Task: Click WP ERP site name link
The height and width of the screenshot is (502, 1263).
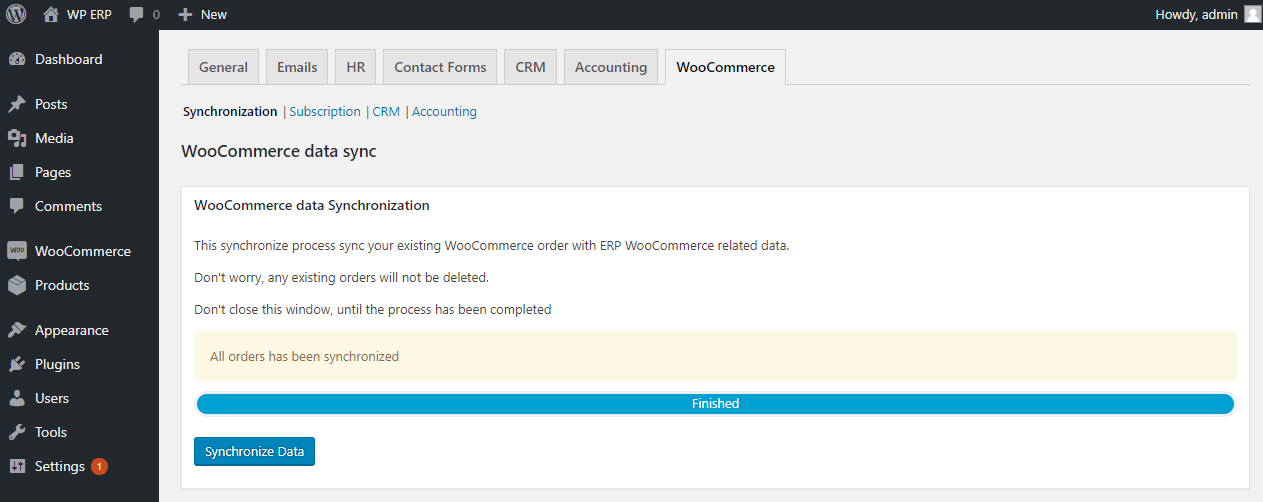Action: tap(89, 14)
